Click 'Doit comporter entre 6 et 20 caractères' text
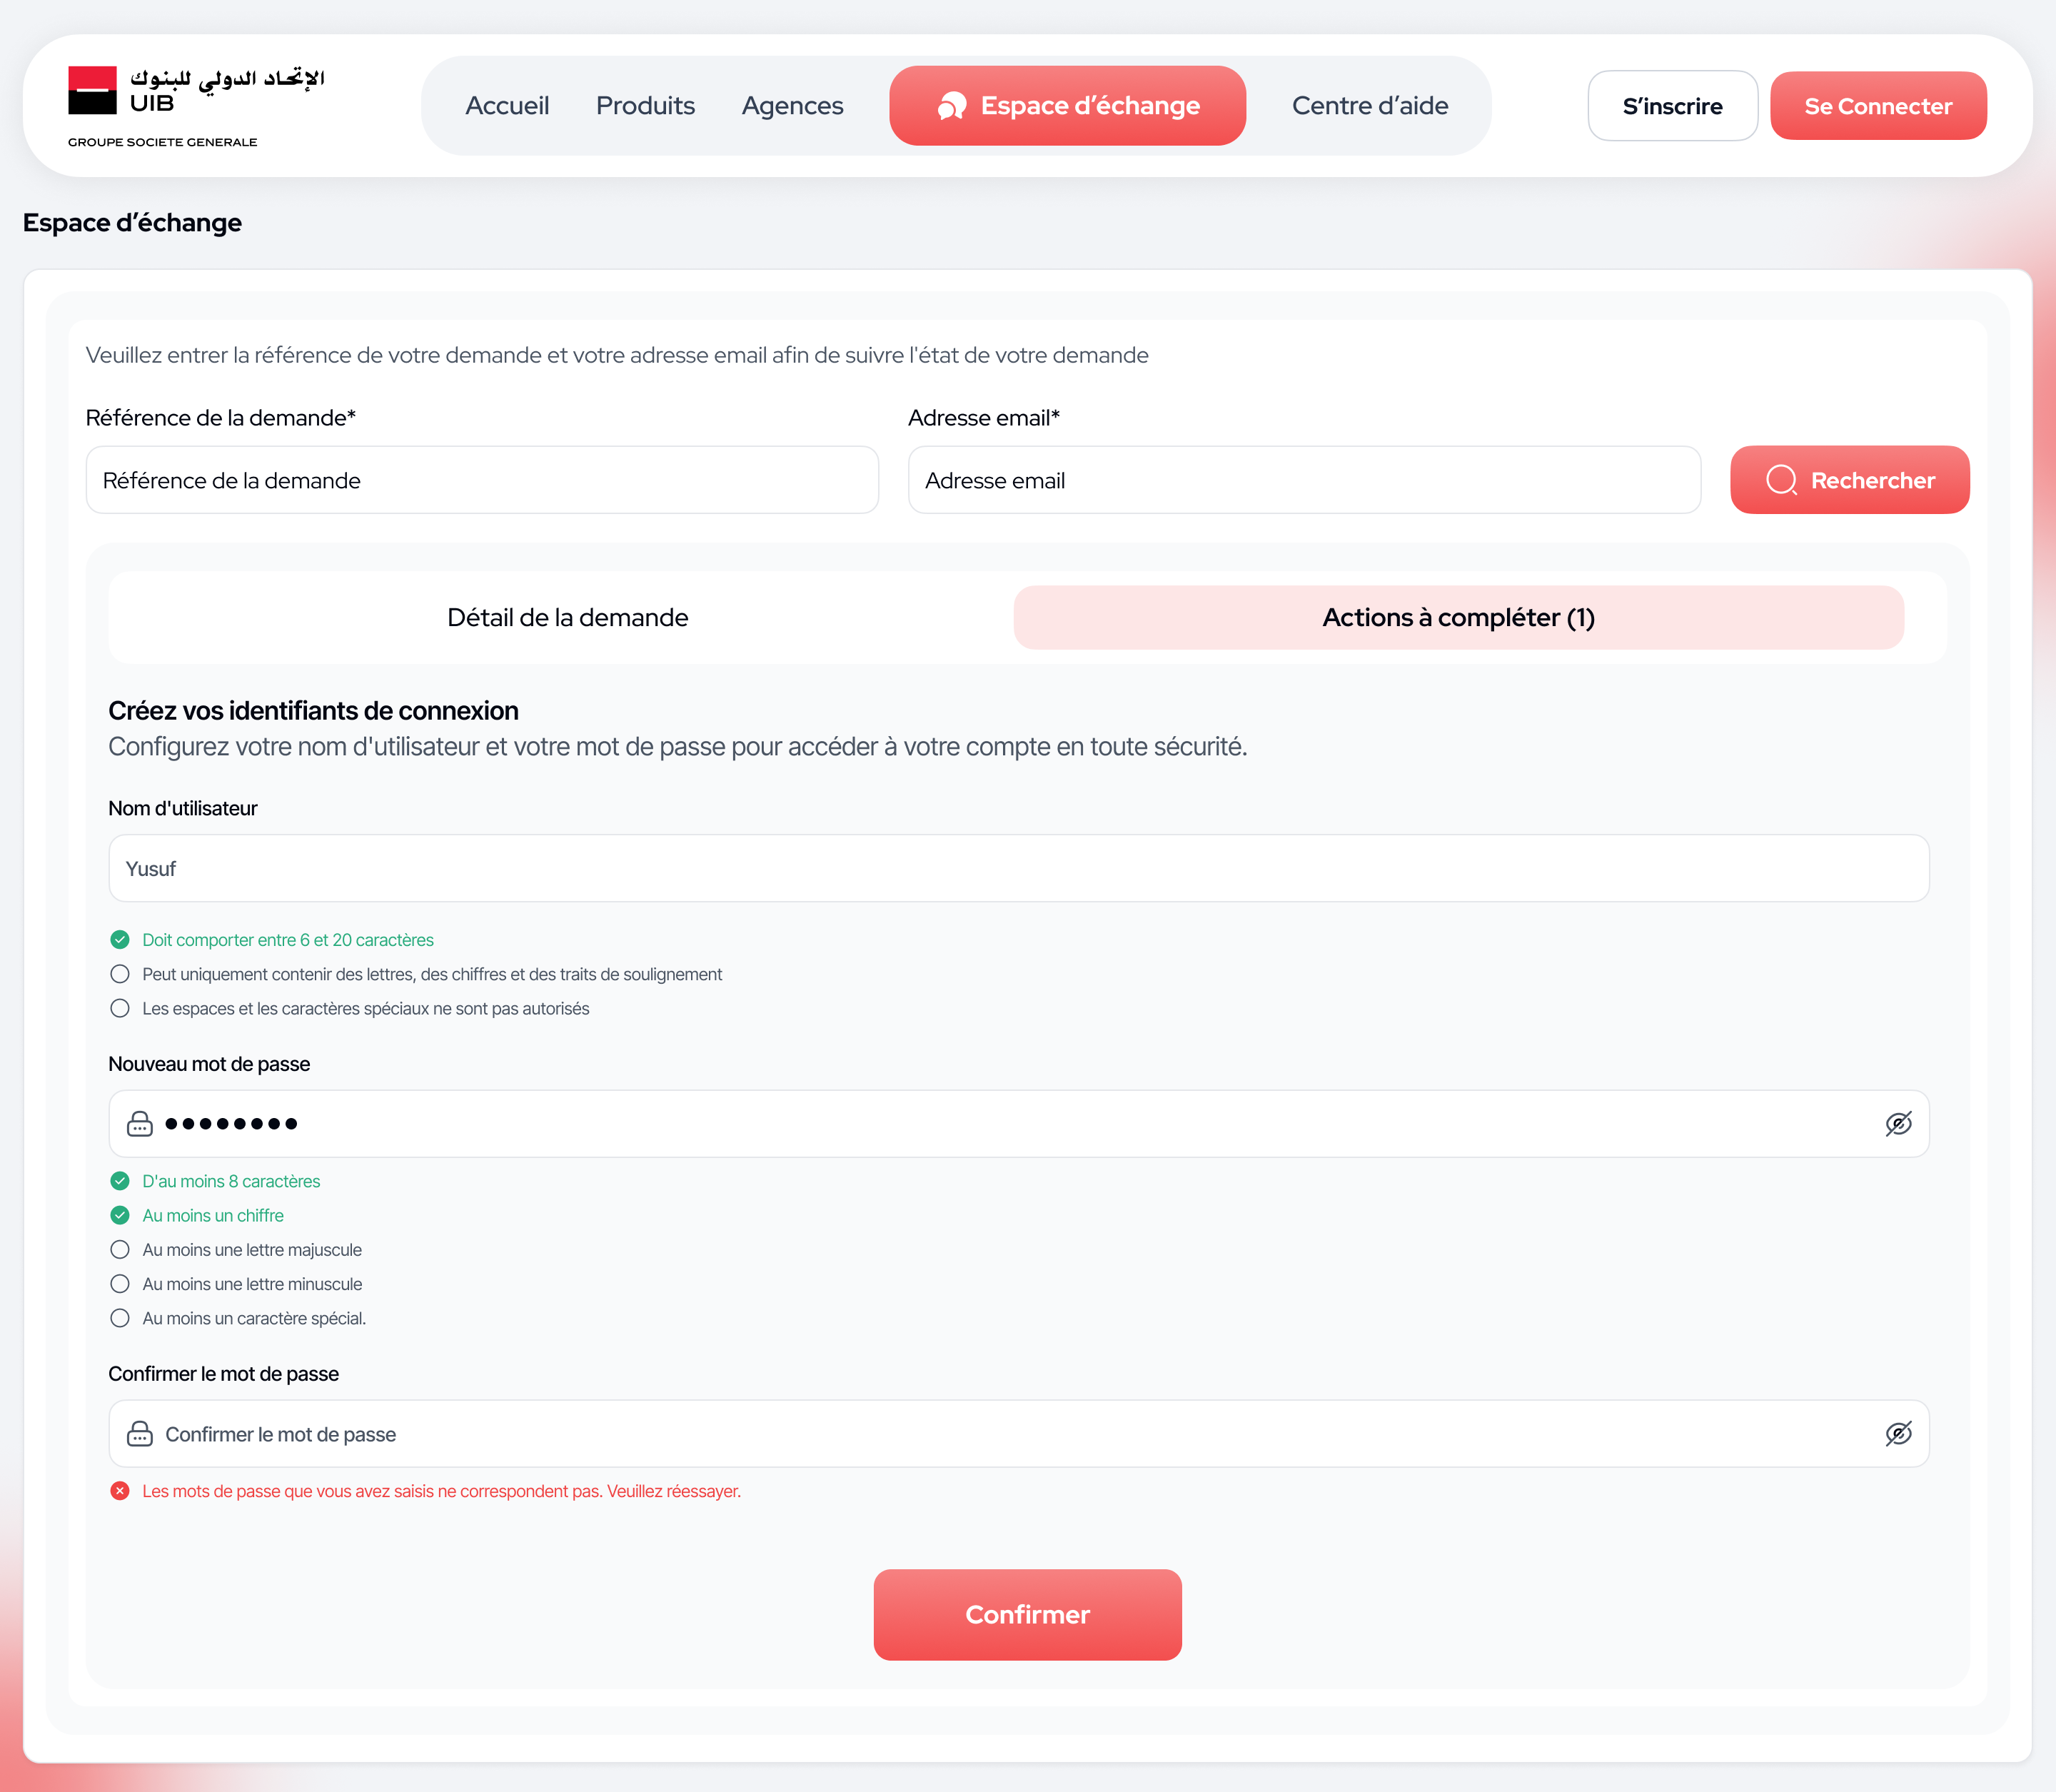This screenshot has height=1792, width=2056. coord(288,940)
